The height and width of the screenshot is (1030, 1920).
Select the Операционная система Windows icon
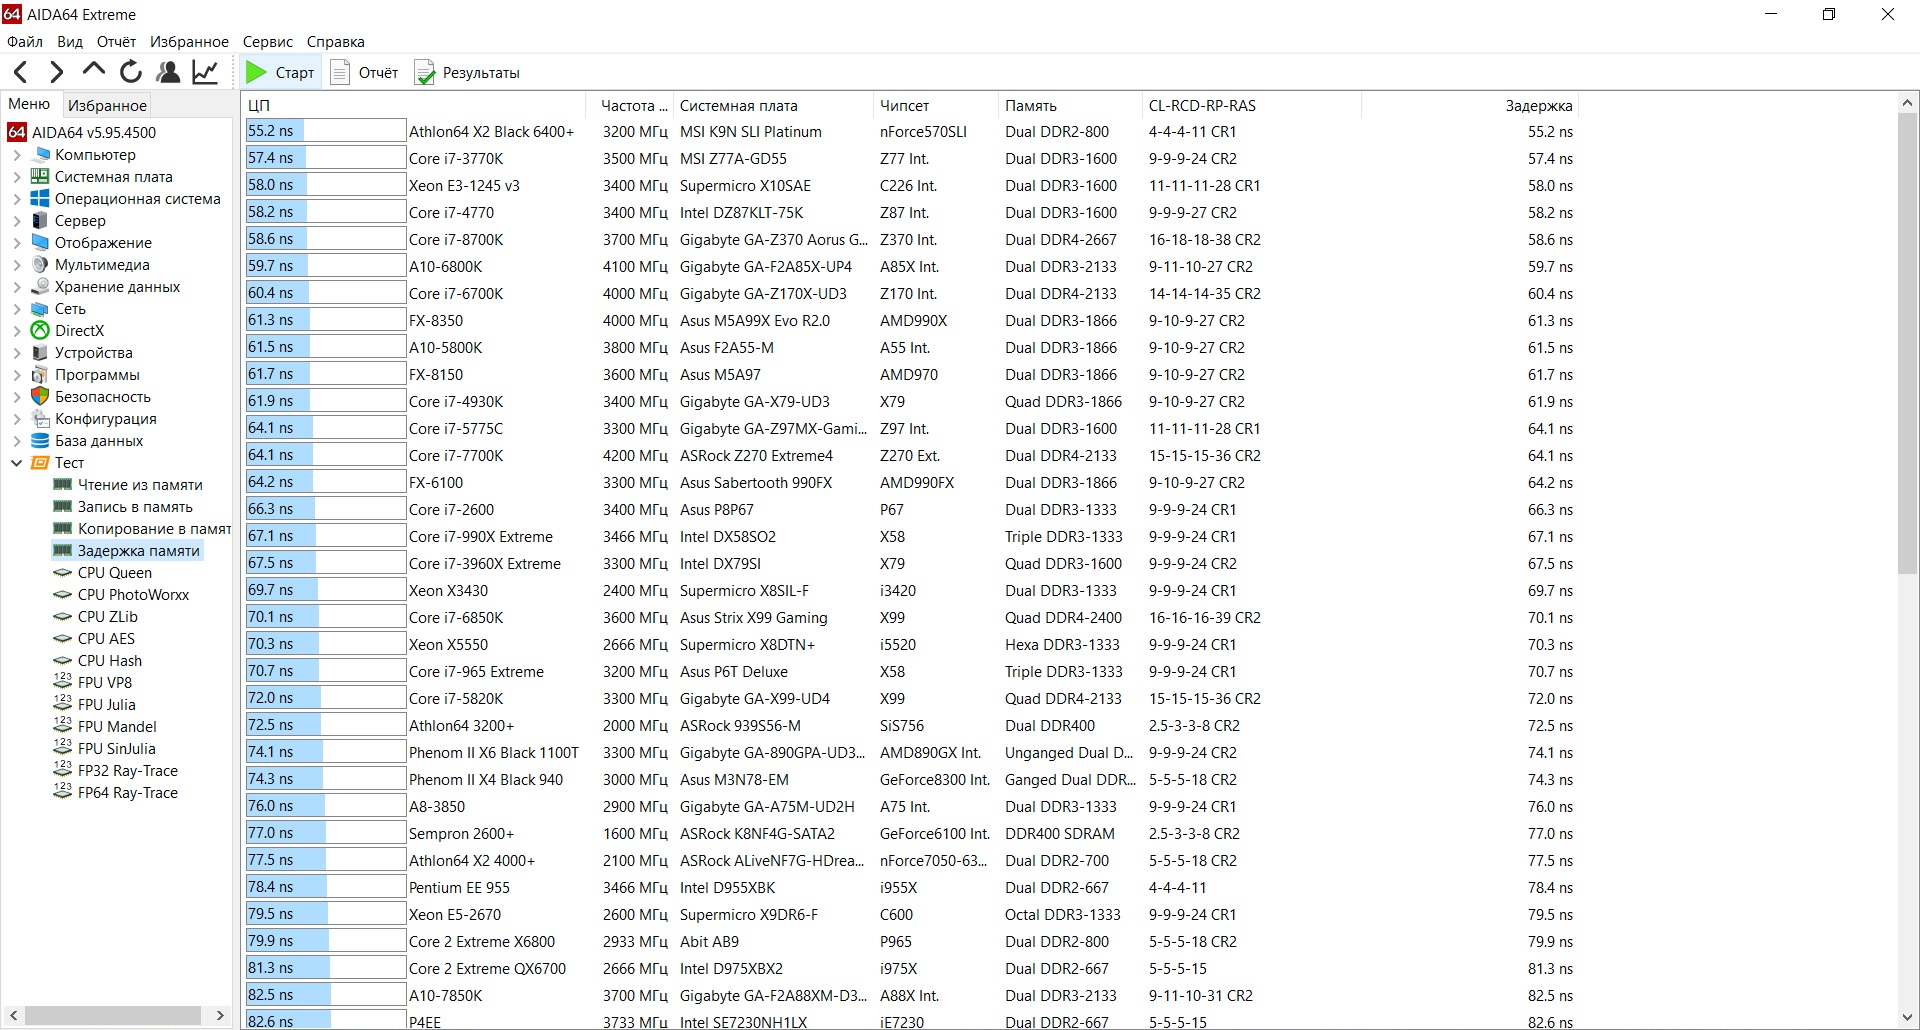[40, 199]
